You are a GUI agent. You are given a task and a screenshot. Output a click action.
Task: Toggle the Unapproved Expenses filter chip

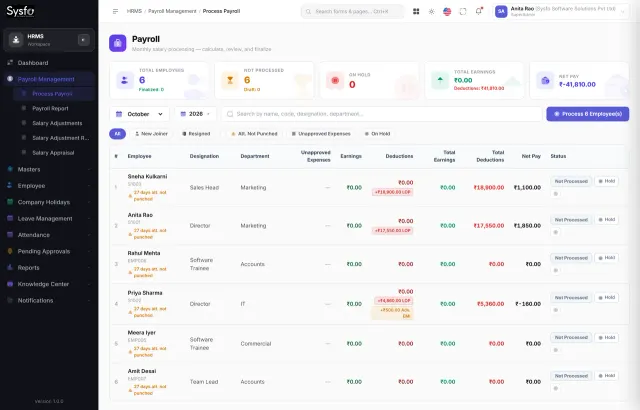click(x=321, y=134)
